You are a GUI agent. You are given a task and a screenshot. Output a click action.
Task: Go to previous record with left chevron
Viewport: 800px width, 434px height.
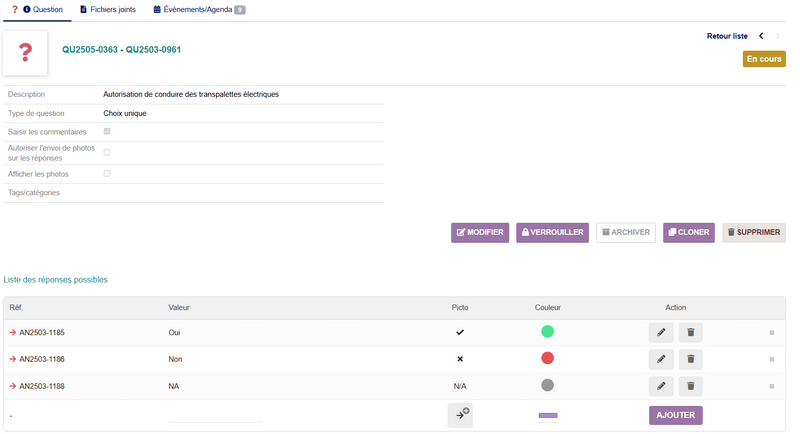click(x=761, y=36)
